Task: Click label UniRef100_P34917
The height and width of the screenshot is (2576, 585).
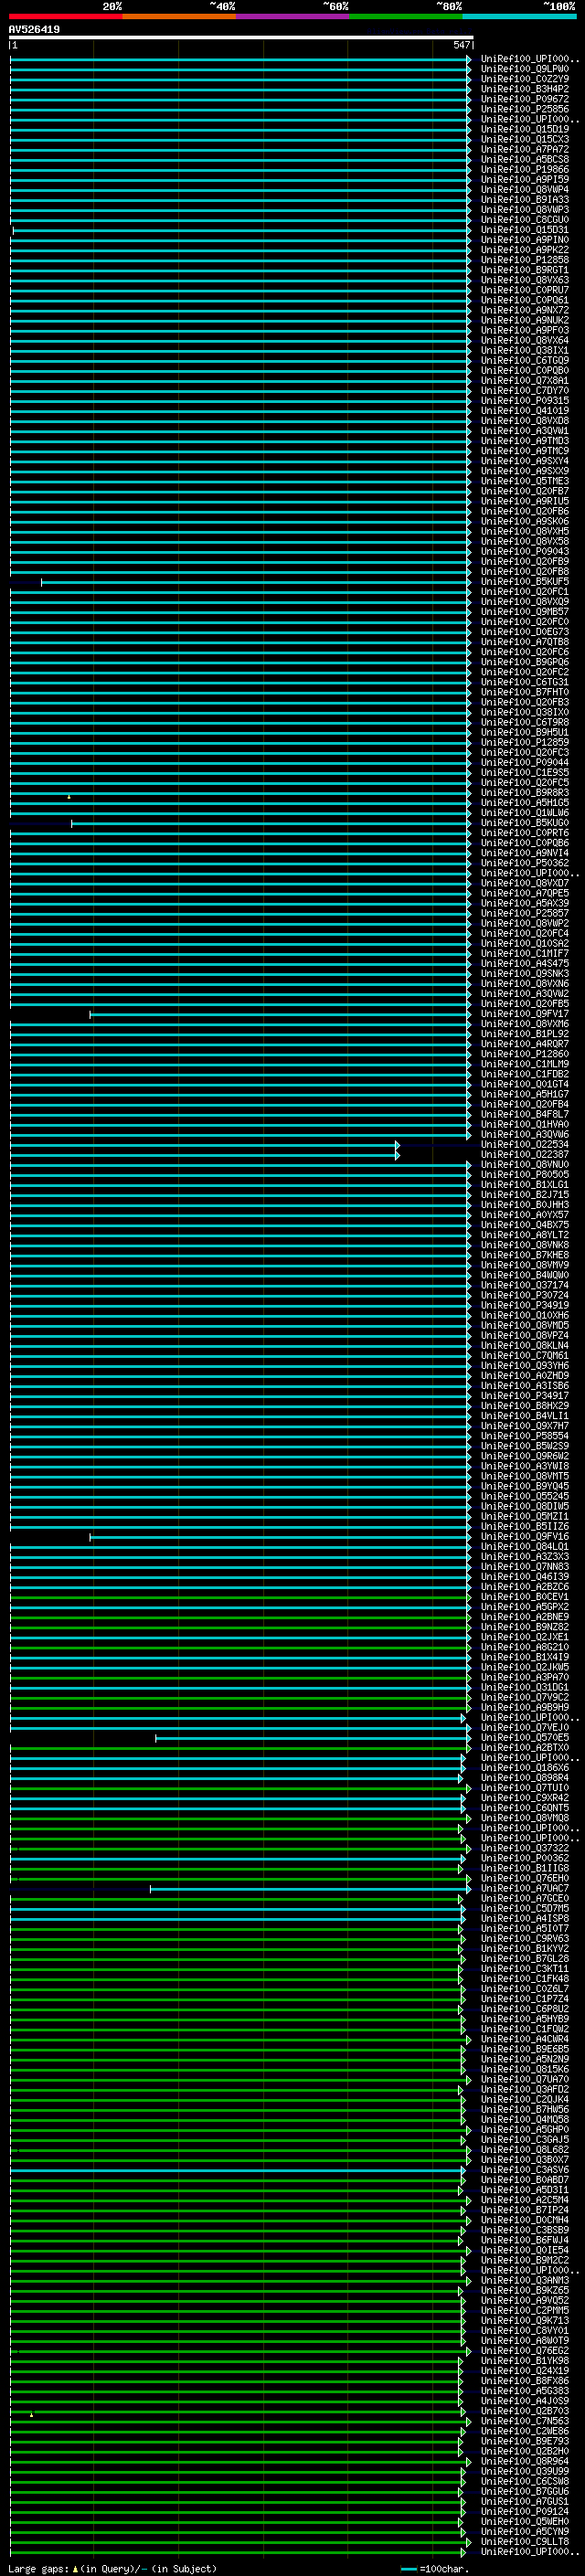Action: (524, 1396)
